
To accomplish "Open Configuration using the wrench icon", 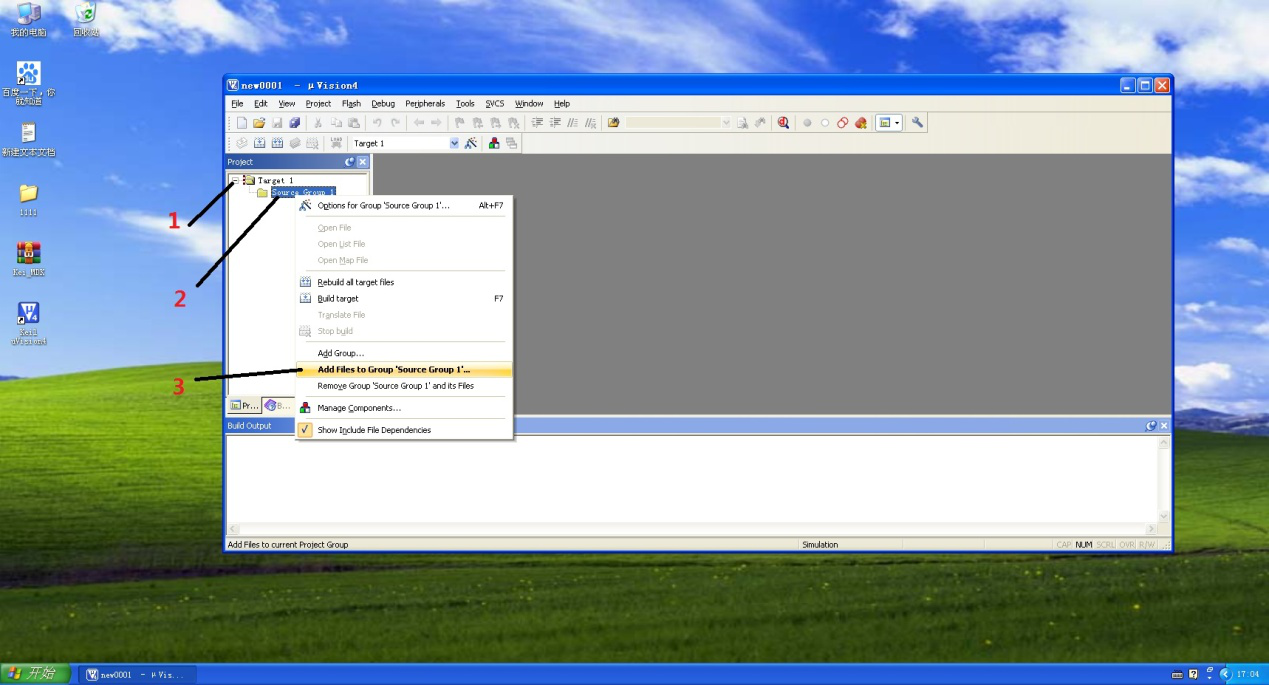I will point(917,123).
